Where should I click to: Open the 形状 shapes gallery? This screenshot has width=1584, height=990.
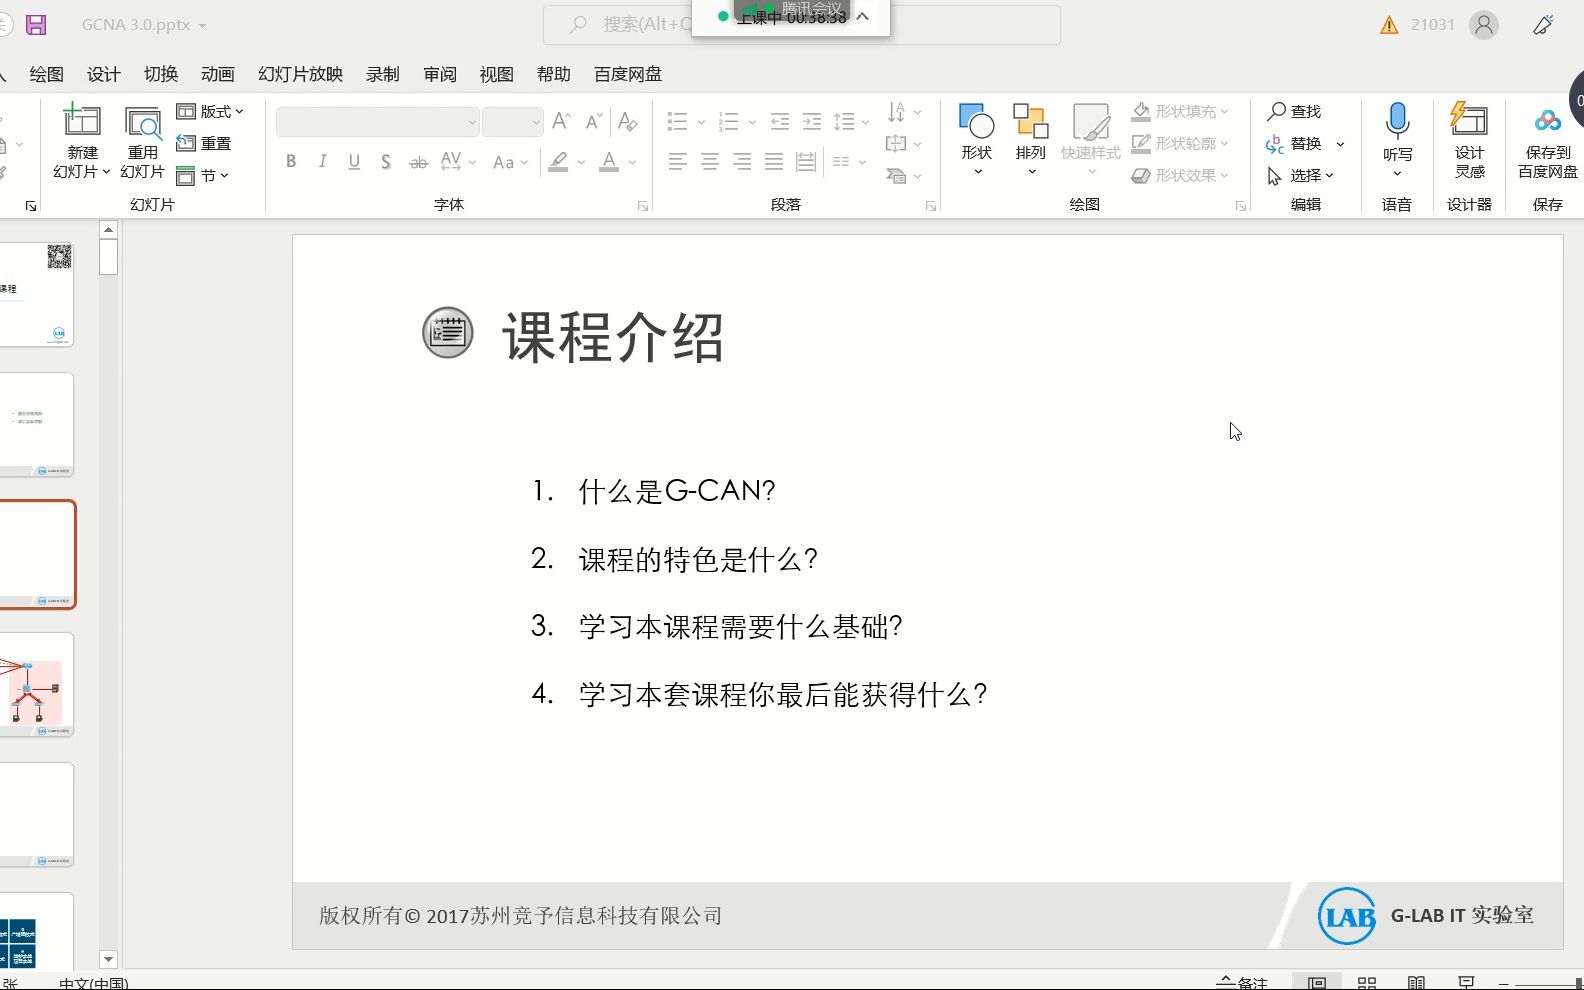[x=977, y=140]
